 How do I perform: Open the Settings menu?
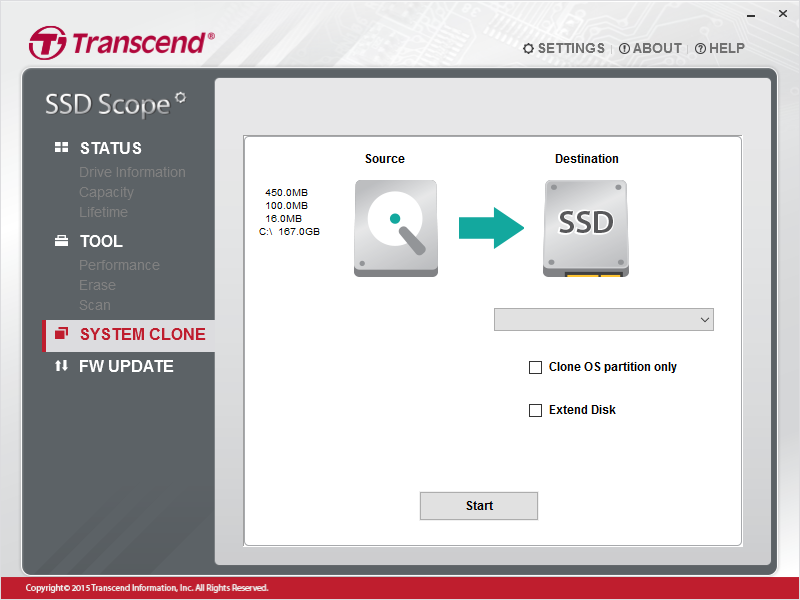(x=564, y=48)
